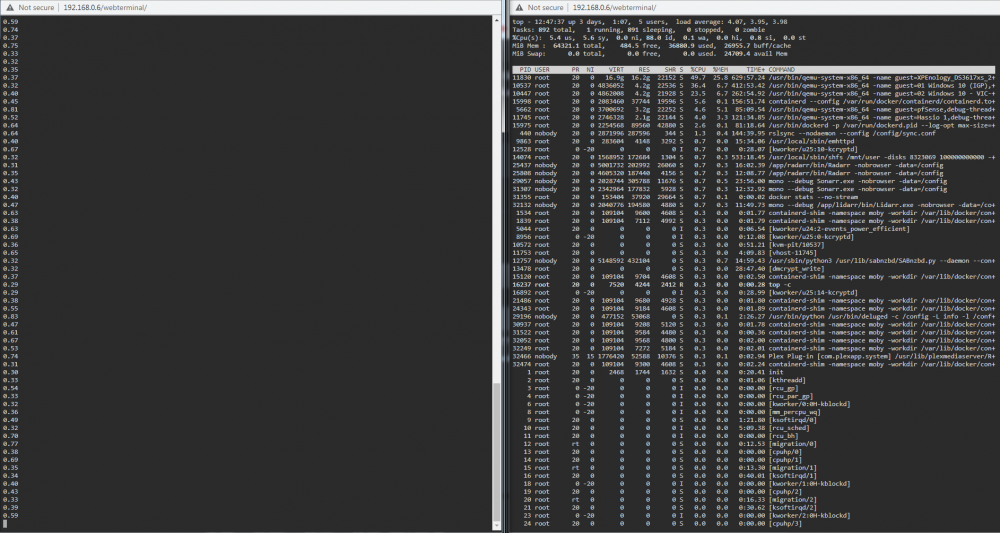1000x533 pixels.
Task: Select the 'top -c' process row
Action: 753,284
